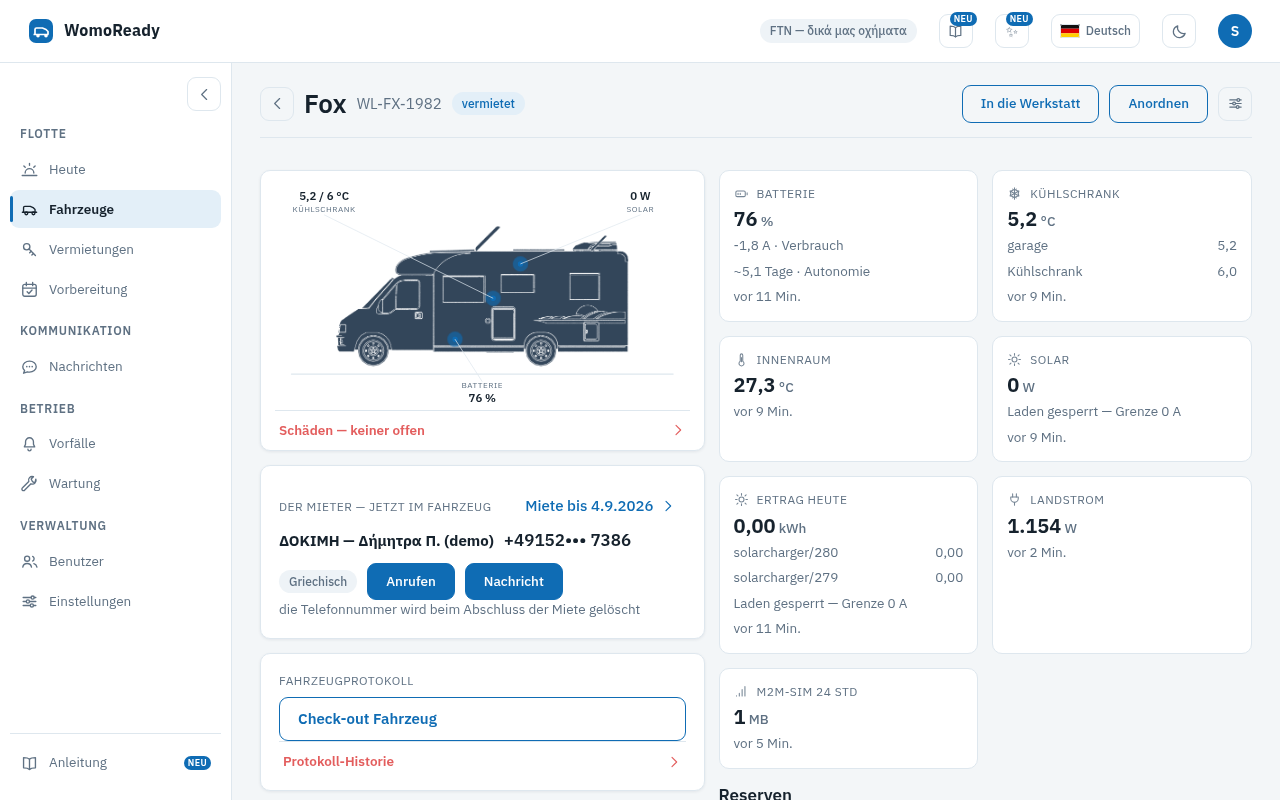Click Miete bis 4.9.2026 link

[599, 506]
